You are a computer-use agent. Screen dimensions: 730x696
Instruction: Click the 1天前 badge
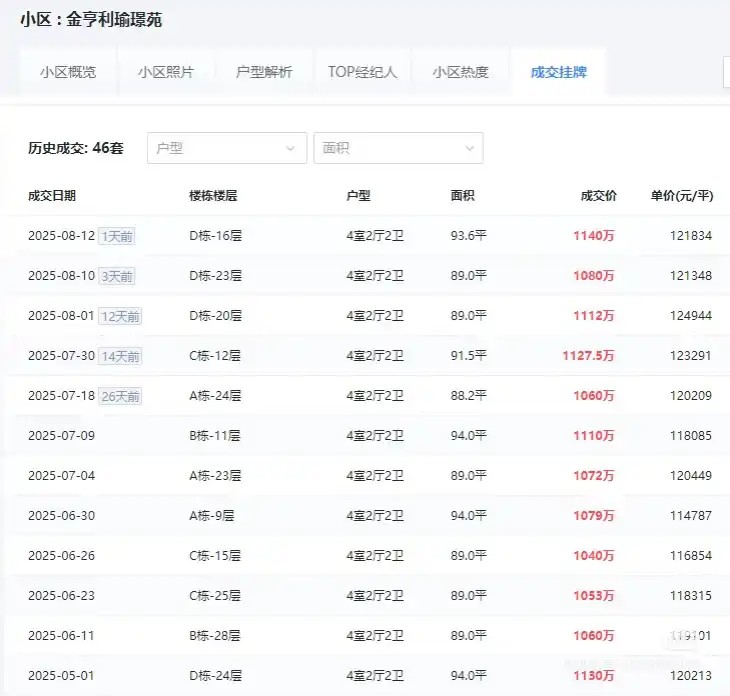(118, 236)
